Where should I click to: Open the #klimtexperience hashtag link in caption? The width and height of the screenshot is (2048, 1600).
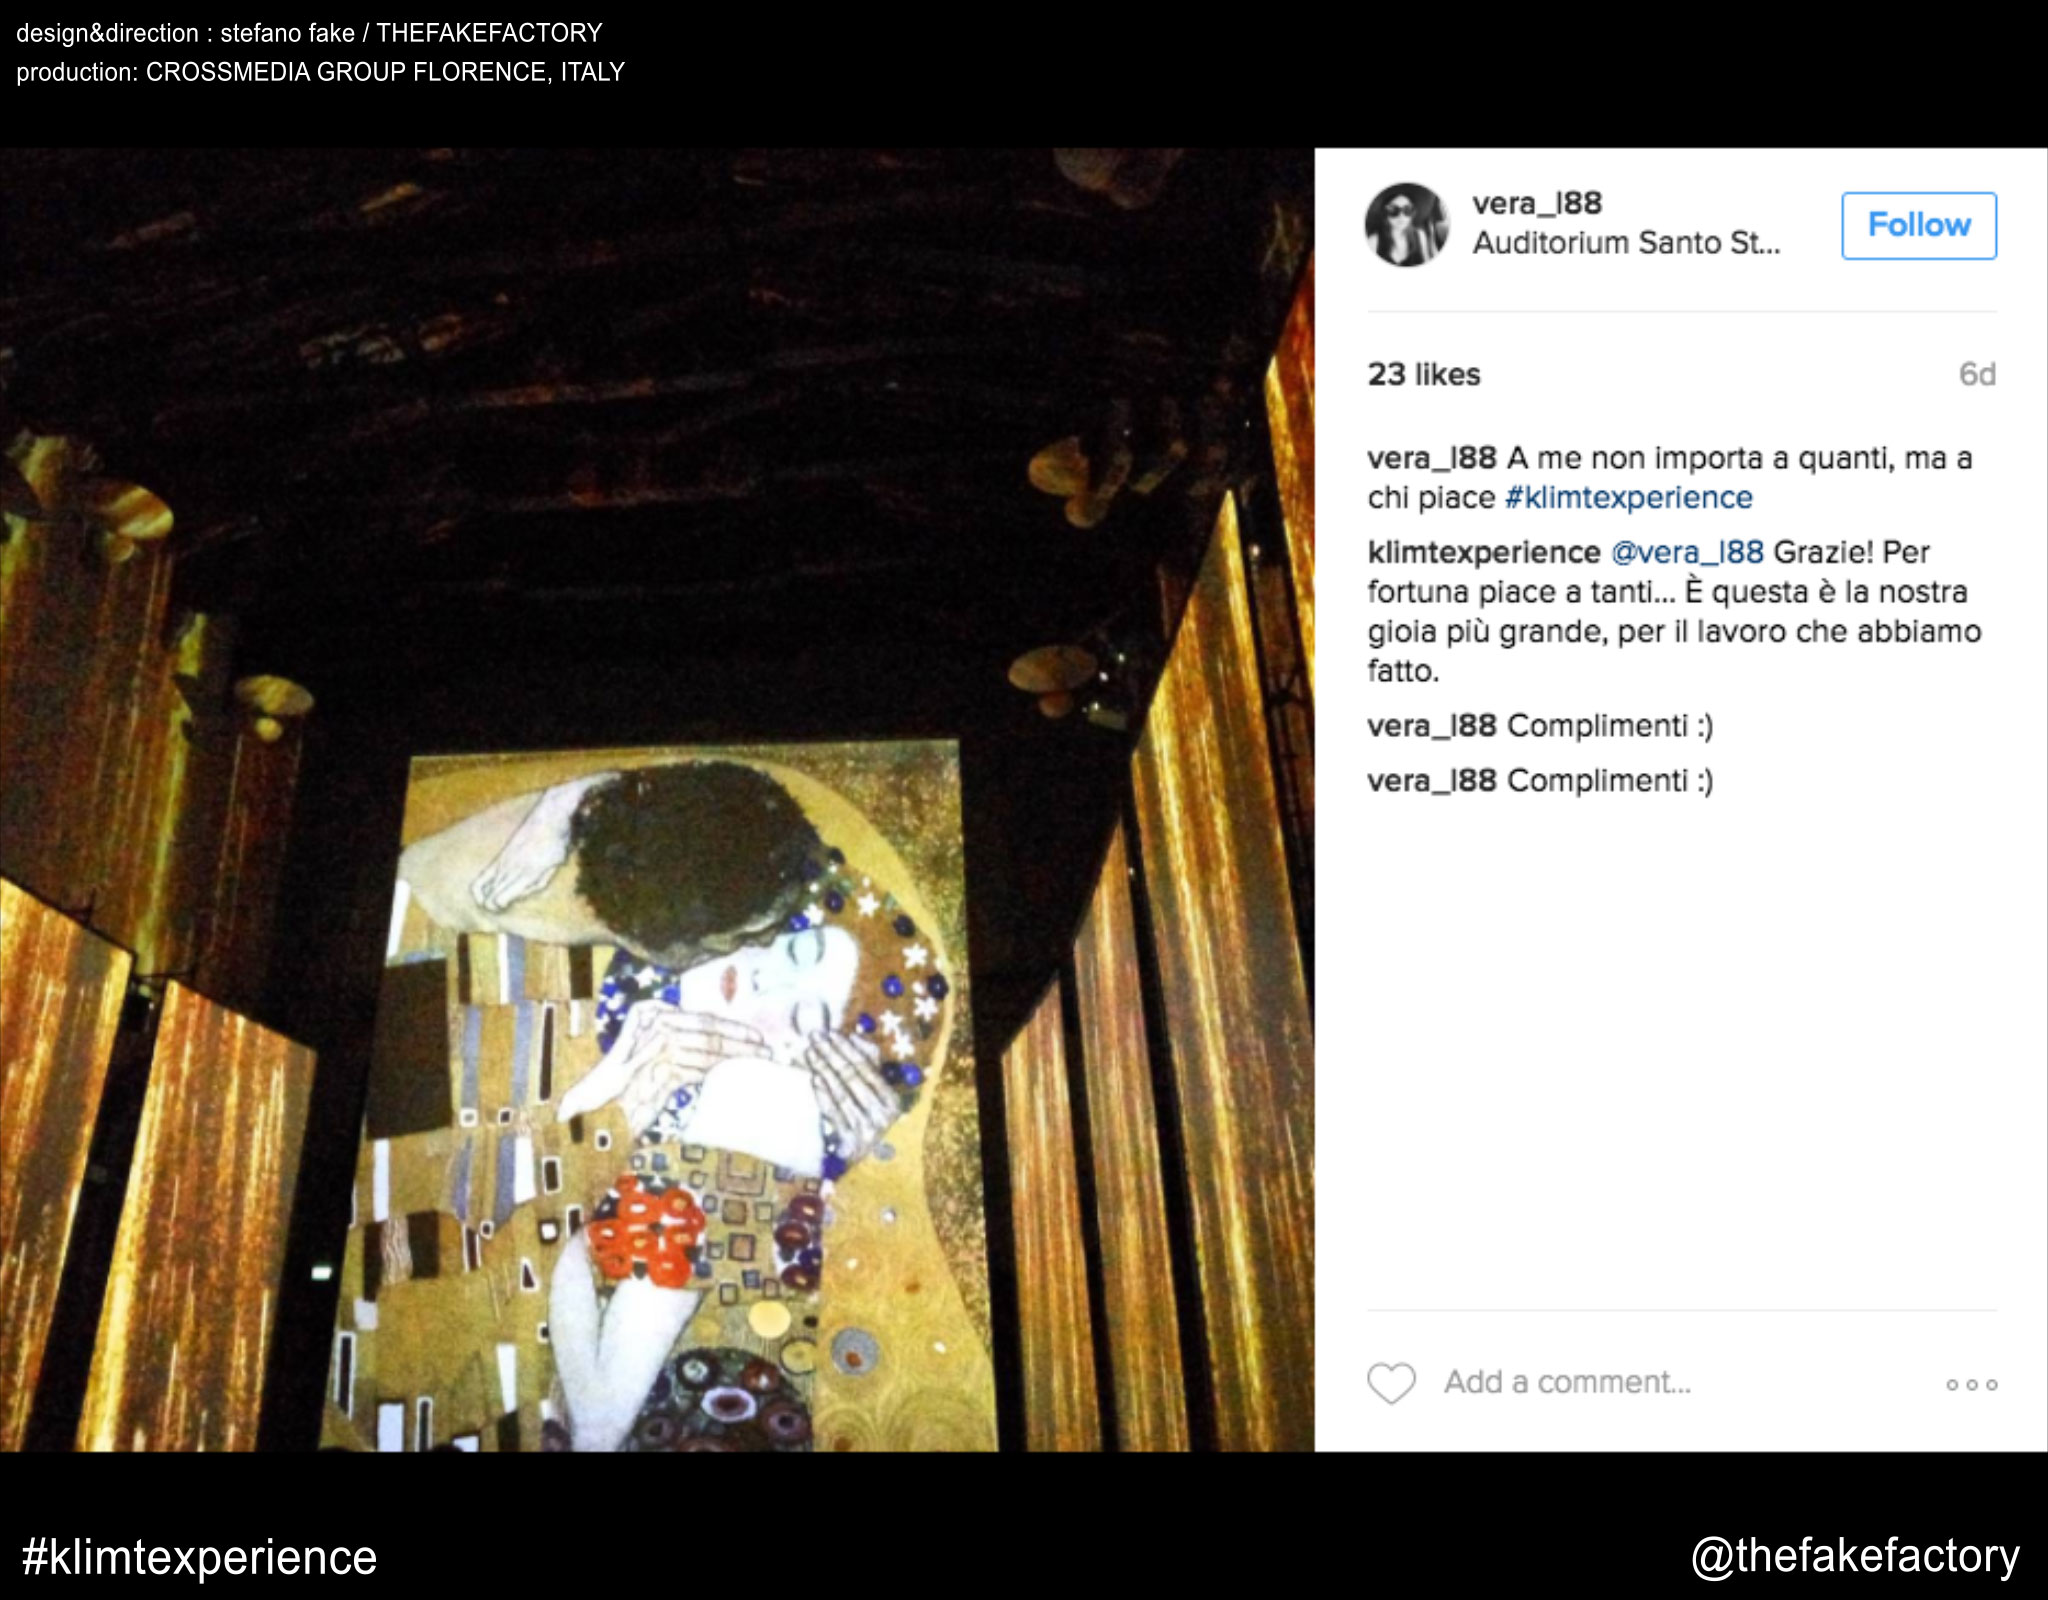[x=1628, y=497]
